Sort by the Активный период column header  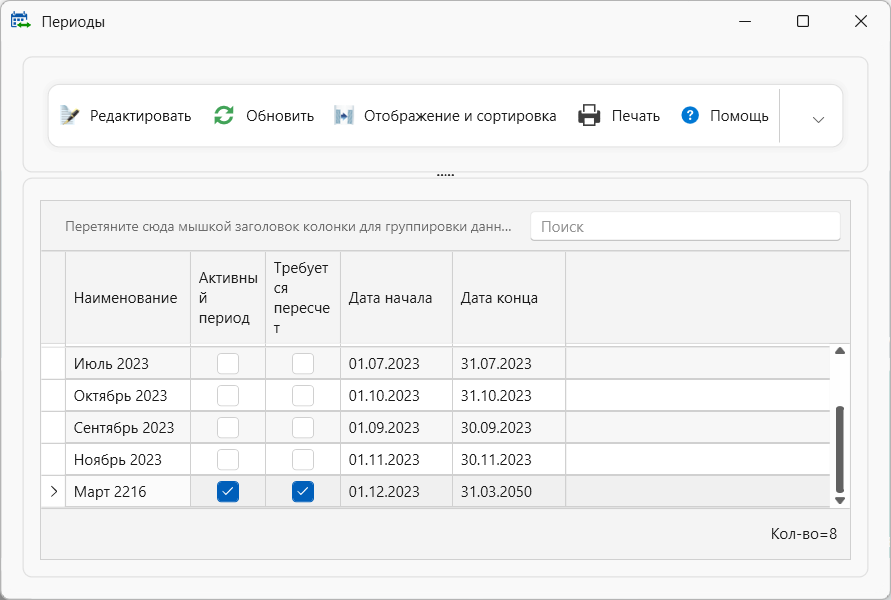click(228, 298)
